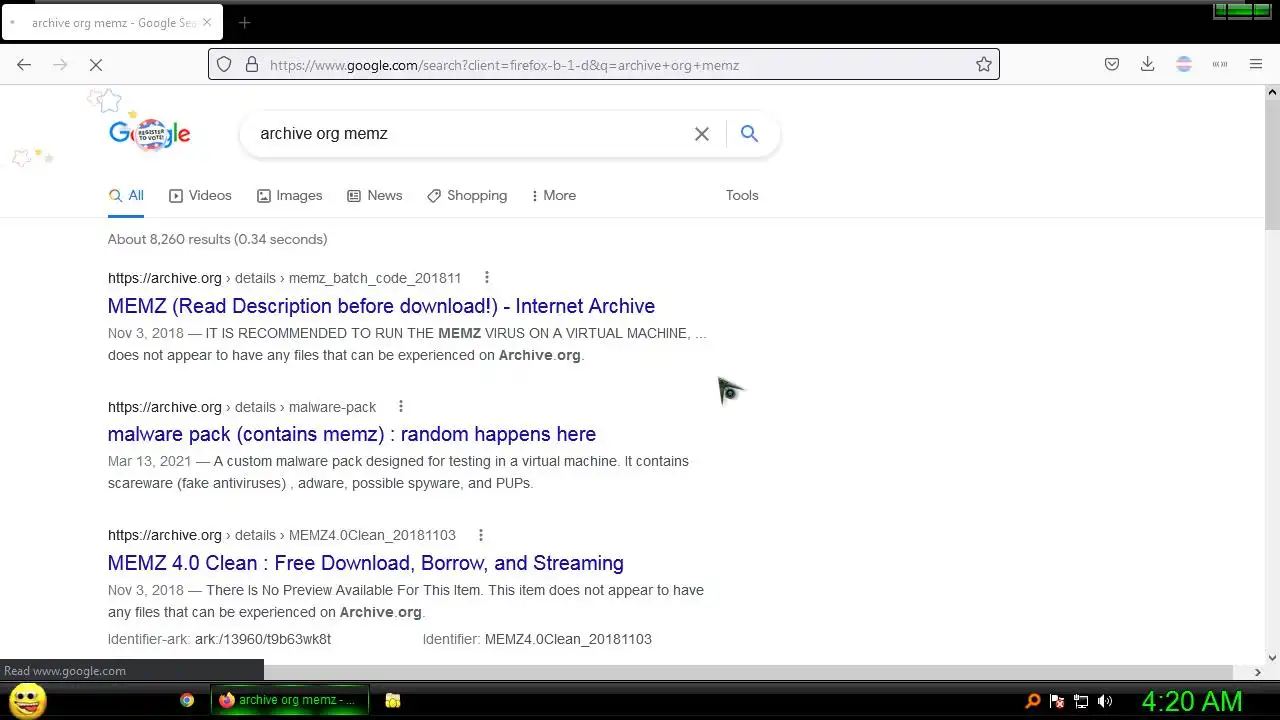Image resolution: width=1280 pixels, height=720 pixels.
Task: Open options for the MEMZ4.0Clean result
Action: (481, 535)
